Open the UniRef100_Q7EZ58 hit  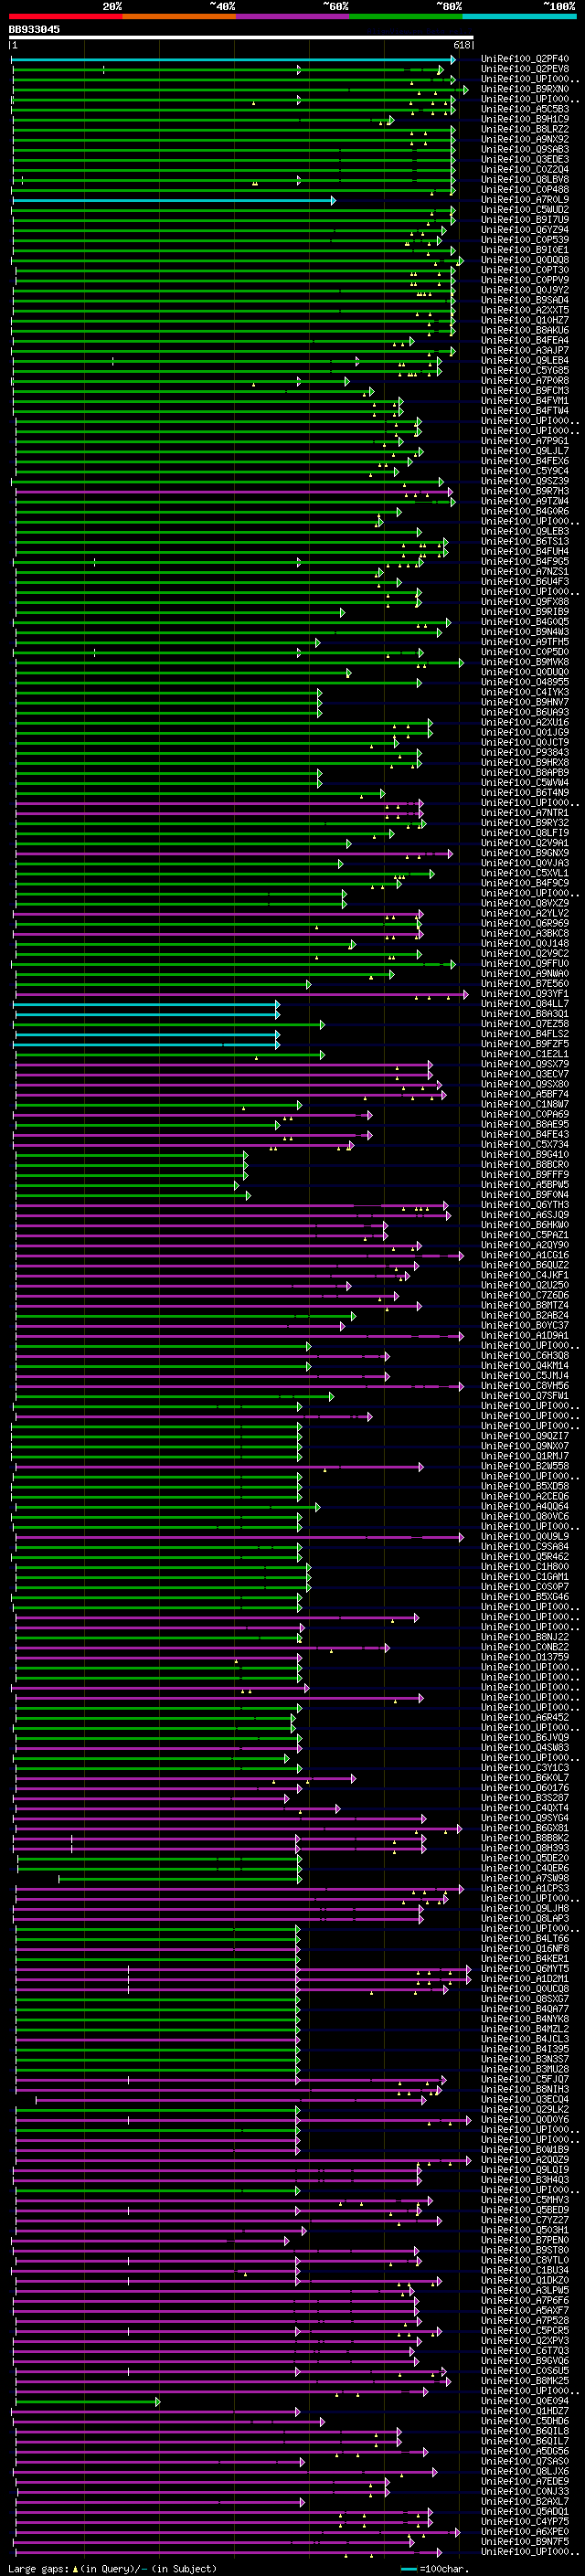coord(525,1023)
